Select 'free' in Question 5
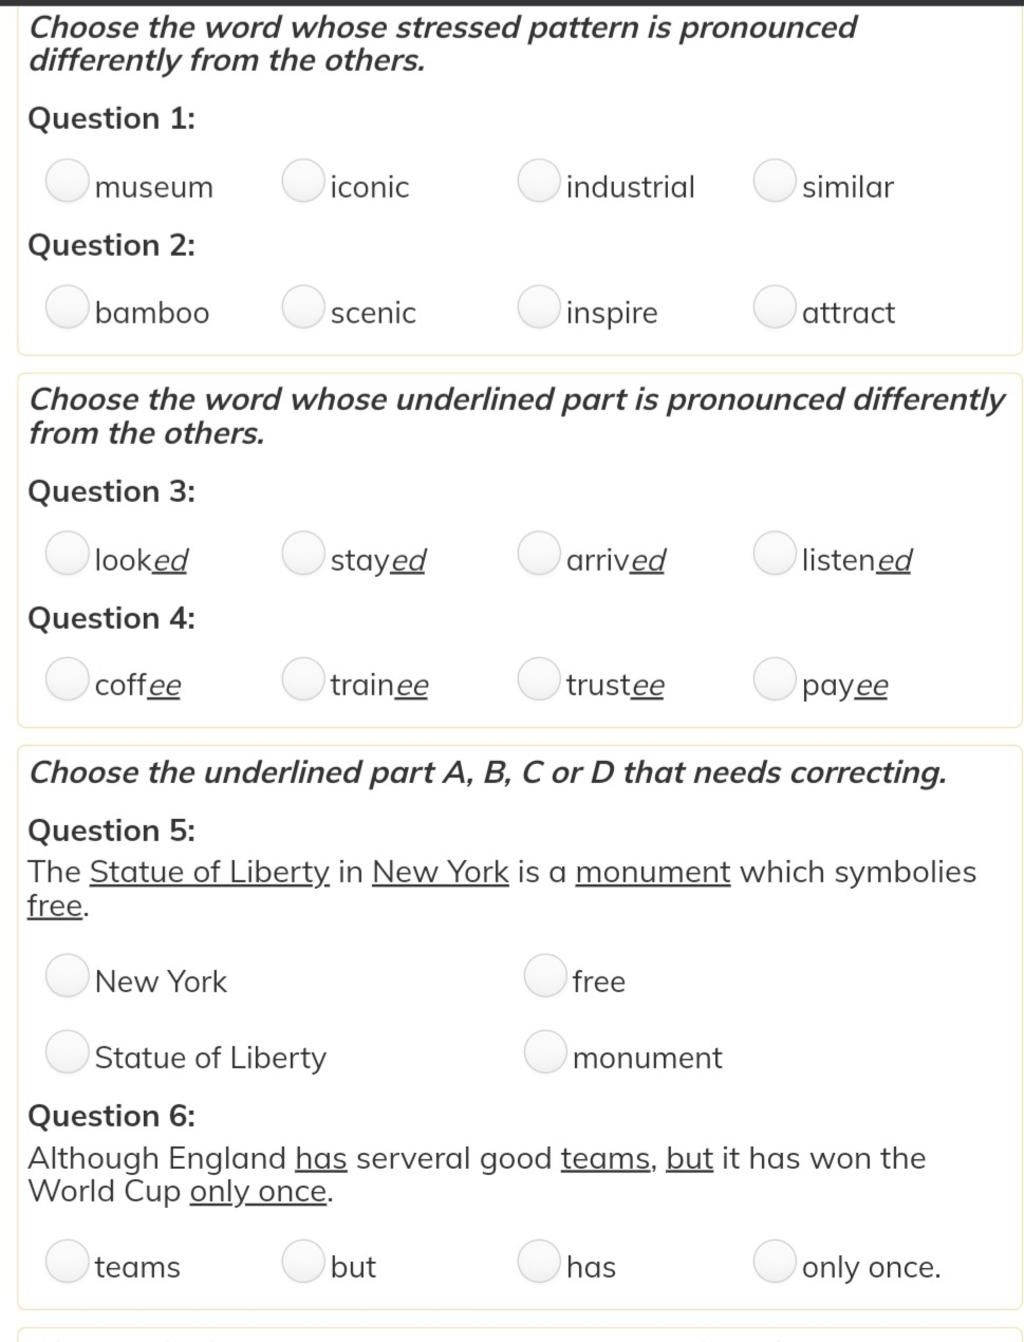Image resolution: width=1024 pixels, height=1342 pixels. tap(545, 976)
